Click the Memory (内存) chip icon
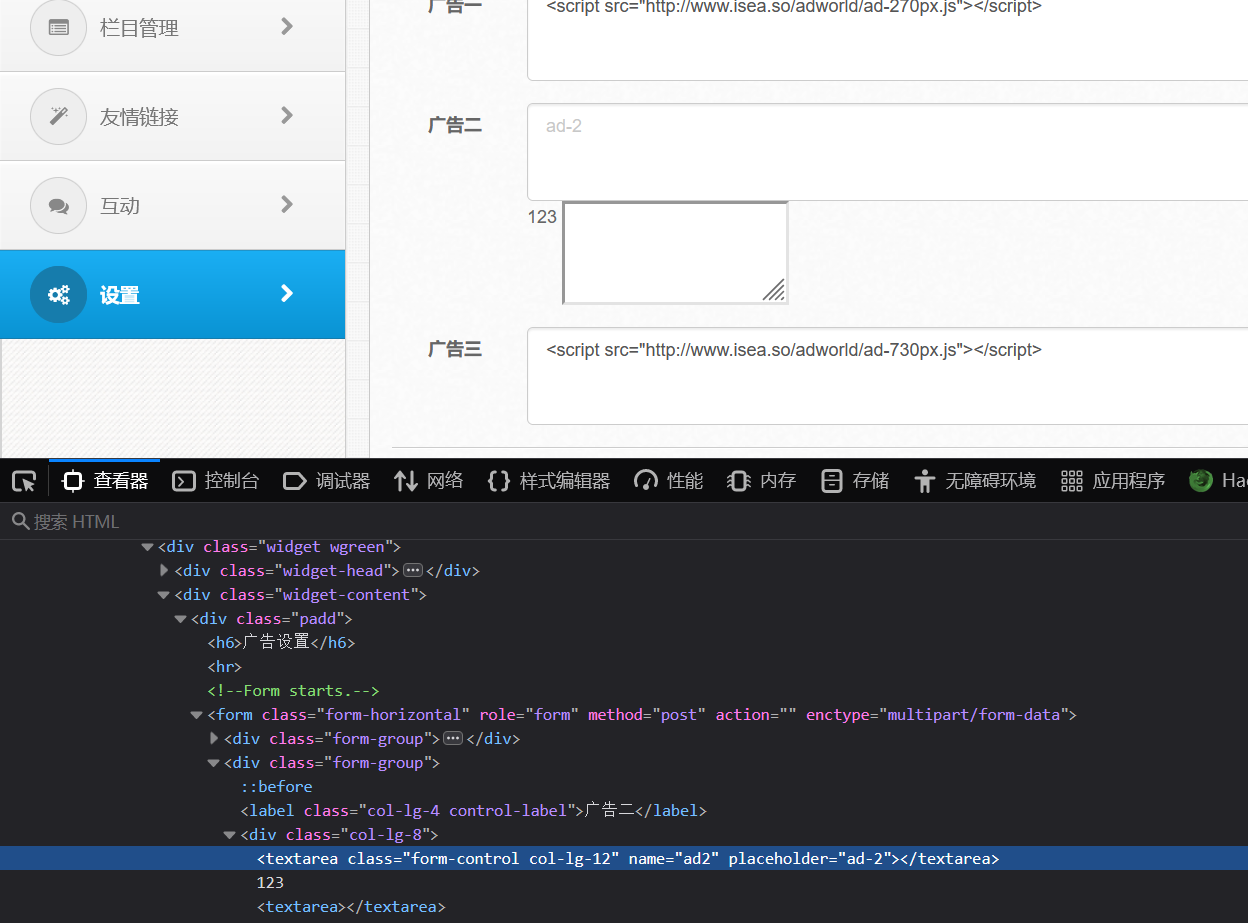 click(739, 481)
